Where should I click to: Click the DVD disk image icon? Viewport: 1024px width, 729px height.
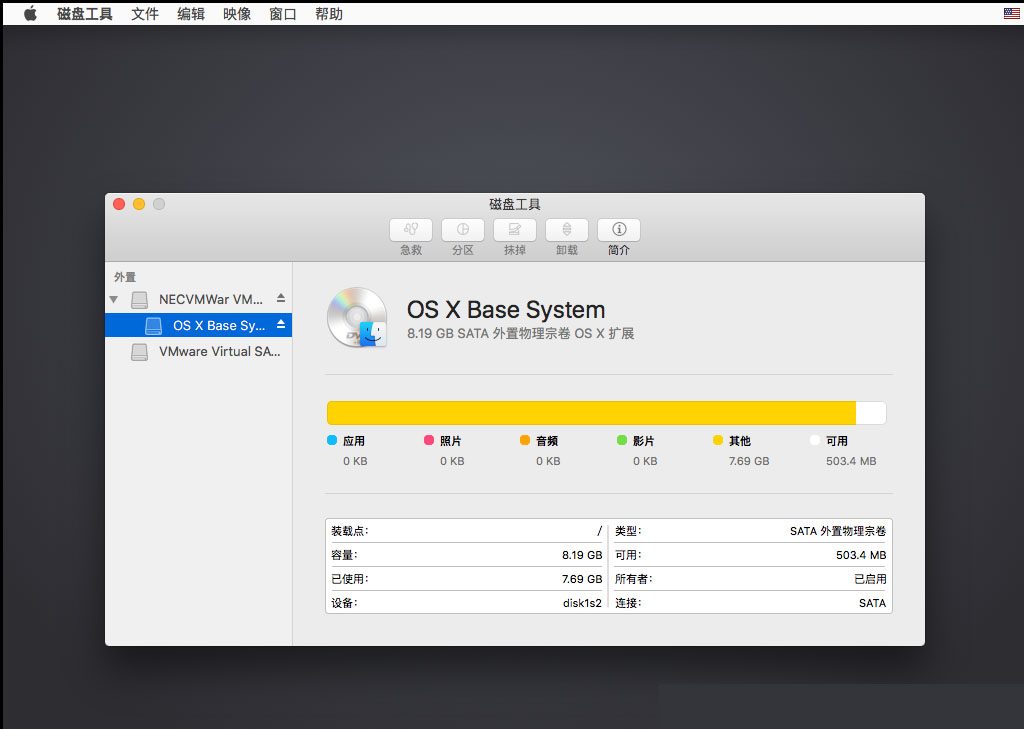point(357,318)
